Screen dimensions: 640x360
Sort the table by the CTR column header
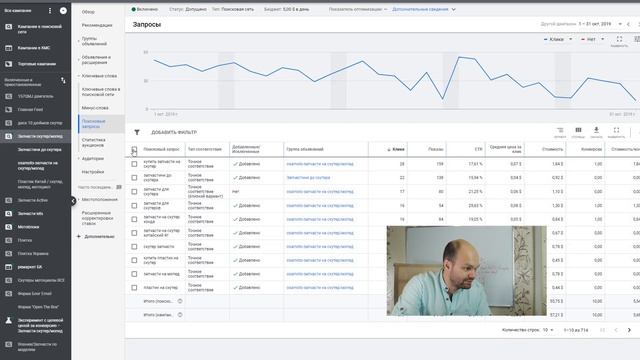tap(478, 149)
